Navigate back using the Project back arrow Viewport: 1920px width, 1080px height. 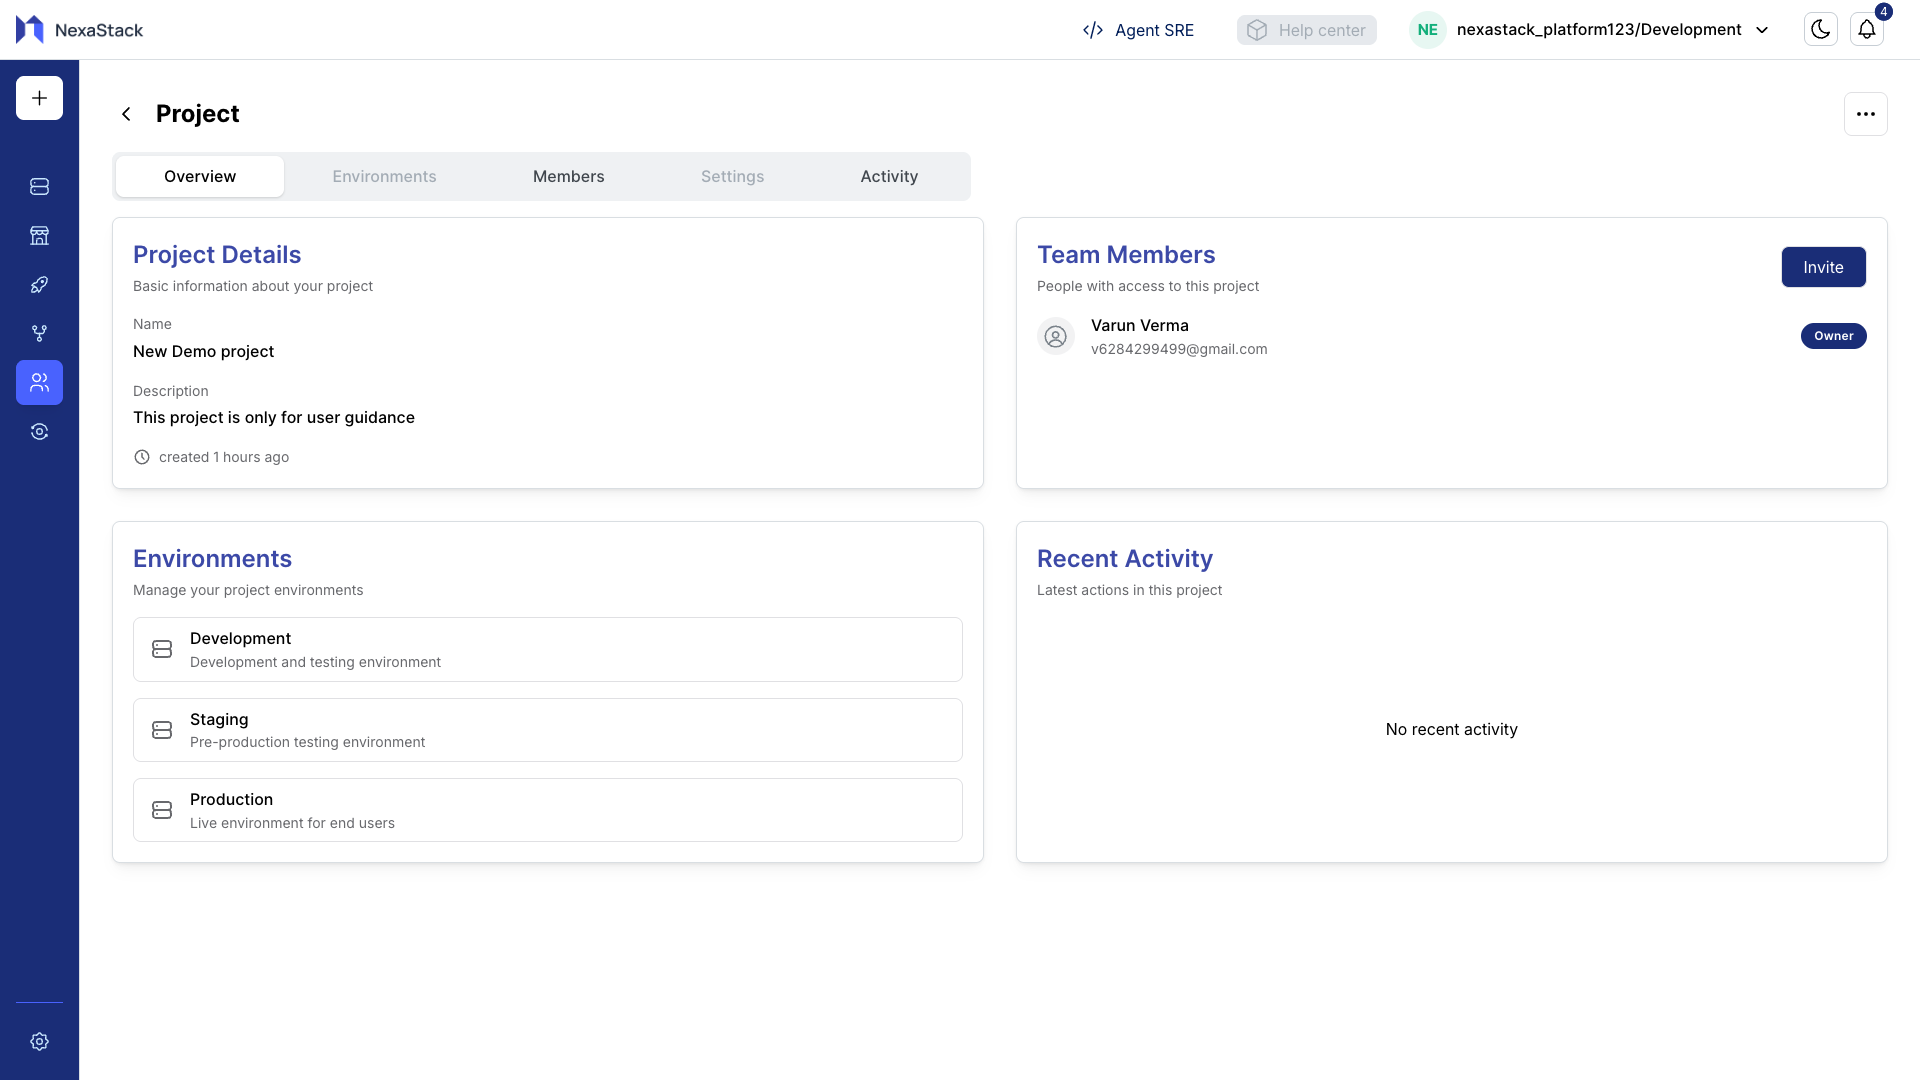coord(126,113)
